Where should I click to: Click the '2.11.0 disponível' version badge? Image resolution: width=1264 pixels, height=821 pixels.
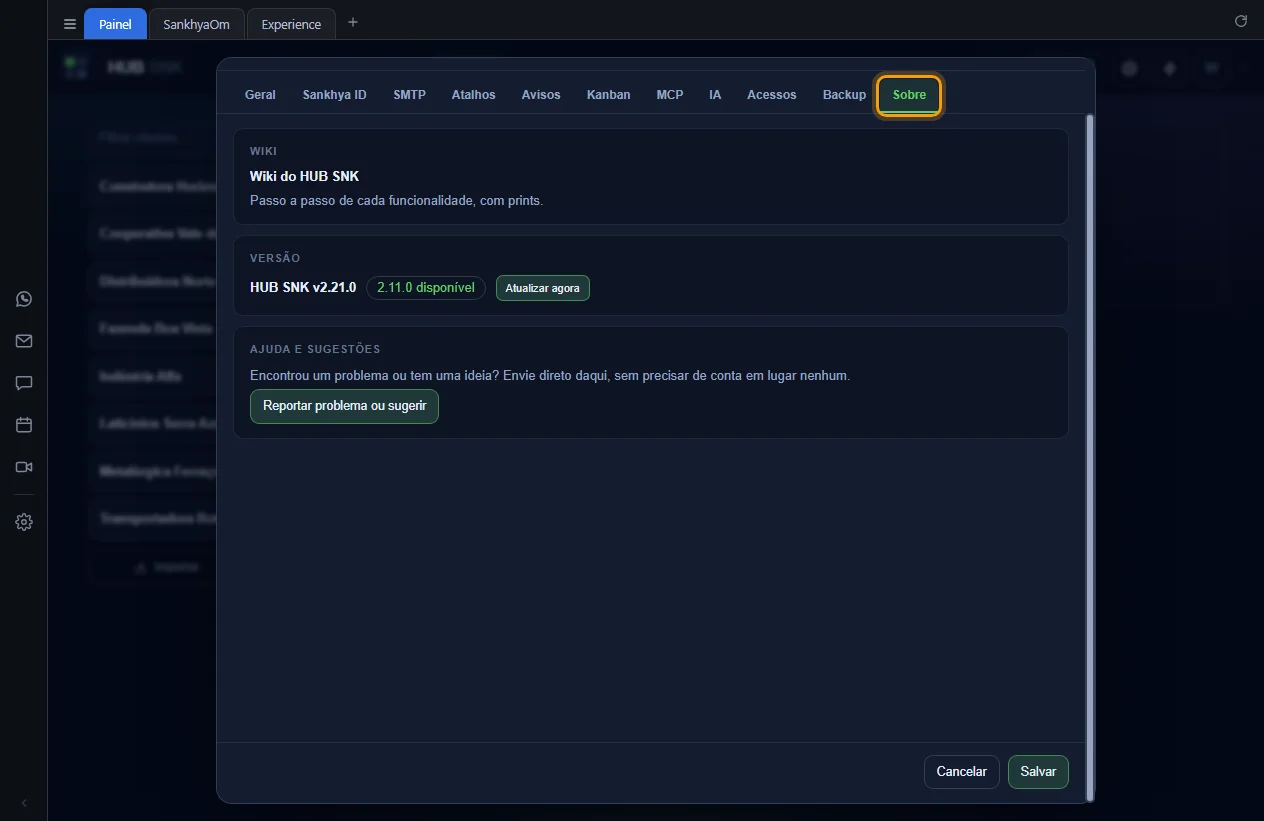(426, 288)
